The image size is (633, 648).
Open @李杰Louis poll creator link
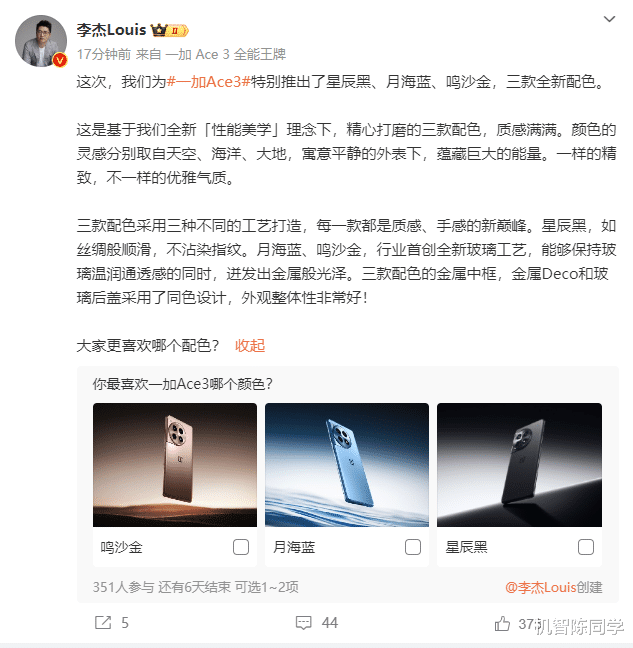pos(540,587)
